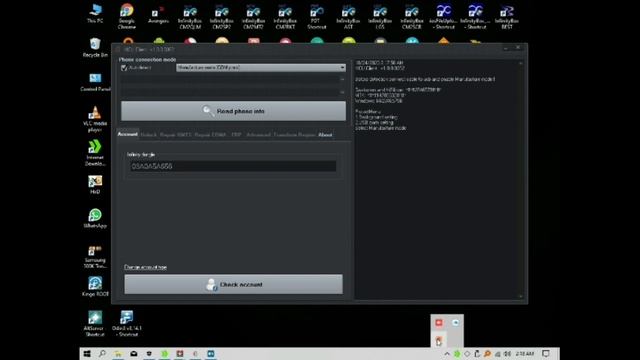Screen dimensions: 640x360
Task: Launch InfinityBox AST shortcut
Action: click(348, 17)
